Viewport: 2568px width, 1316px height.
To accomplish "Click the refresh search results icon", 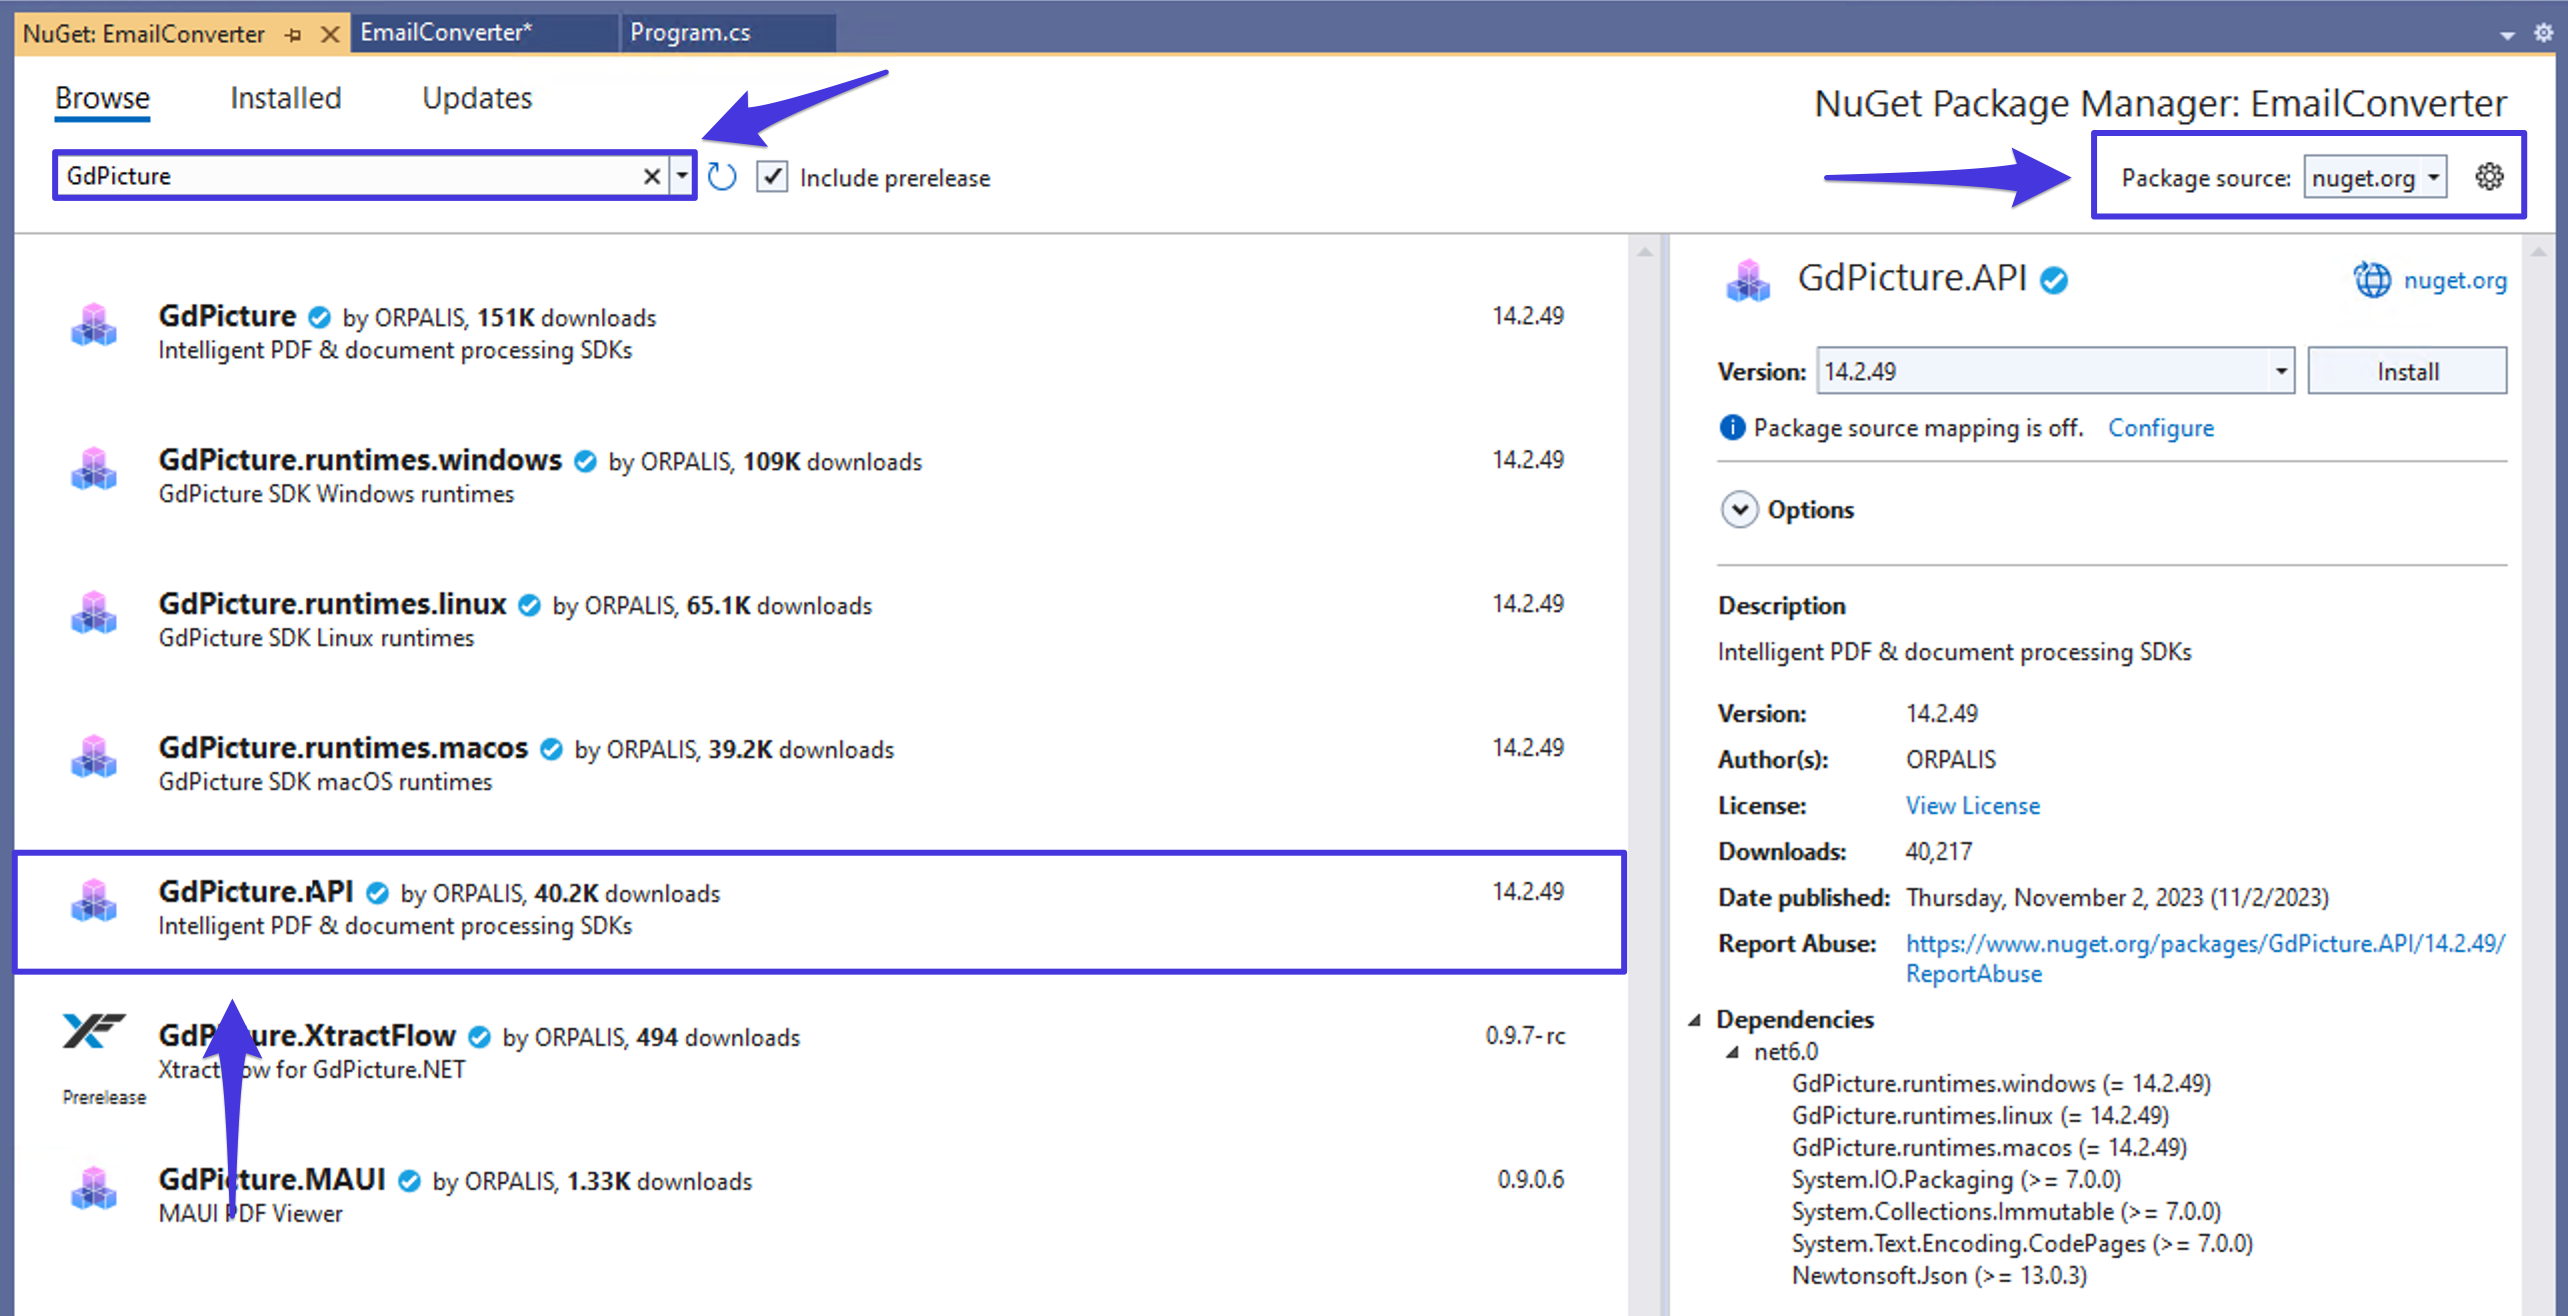I will (x=722, y=176).
